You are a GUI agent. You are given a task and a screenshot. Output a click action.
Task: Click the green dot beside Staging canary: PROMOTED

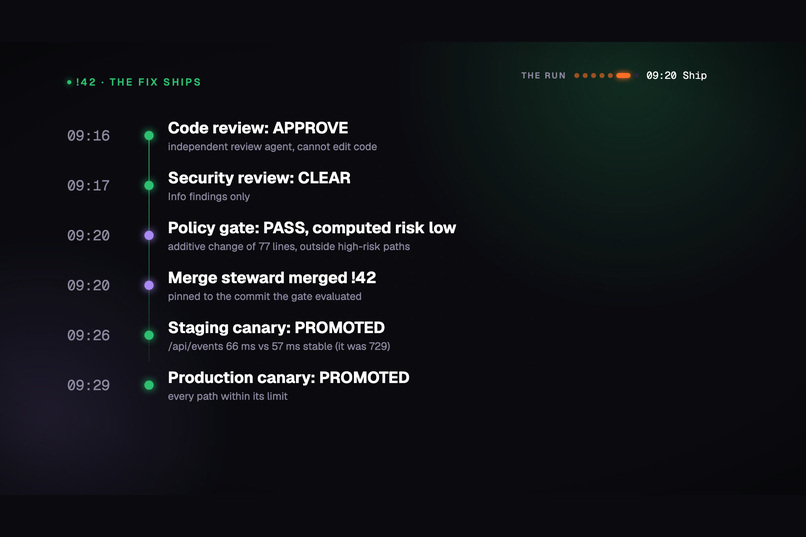(149, 335)
